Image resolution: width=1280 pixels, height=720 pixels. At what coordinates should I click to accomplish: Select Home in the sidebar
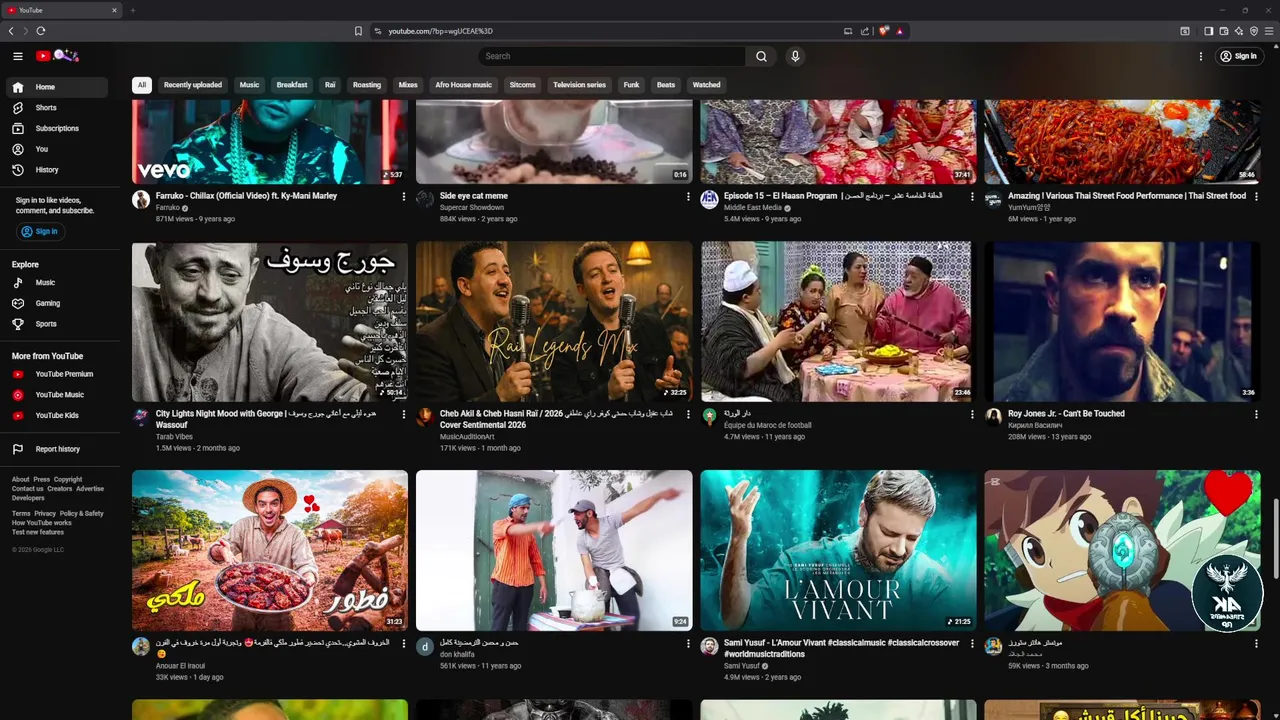click(x=57, y=87)
